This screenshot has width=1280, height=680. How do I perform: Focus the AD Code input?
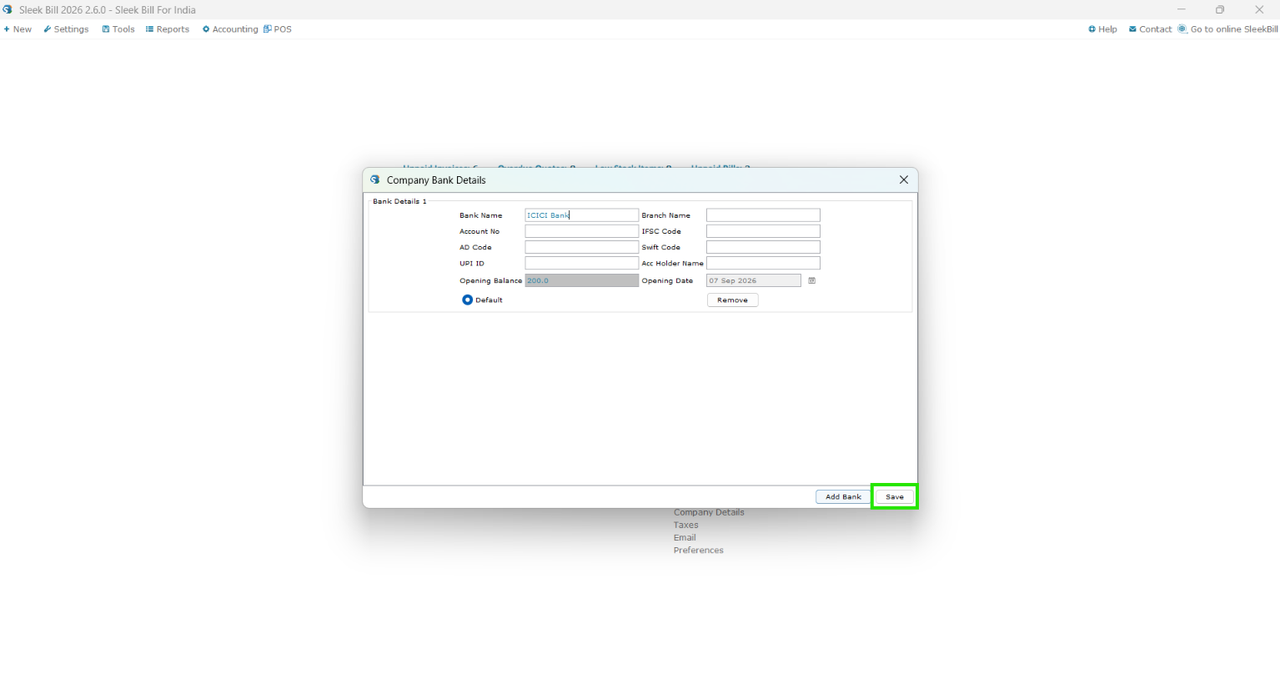point(581,247)
